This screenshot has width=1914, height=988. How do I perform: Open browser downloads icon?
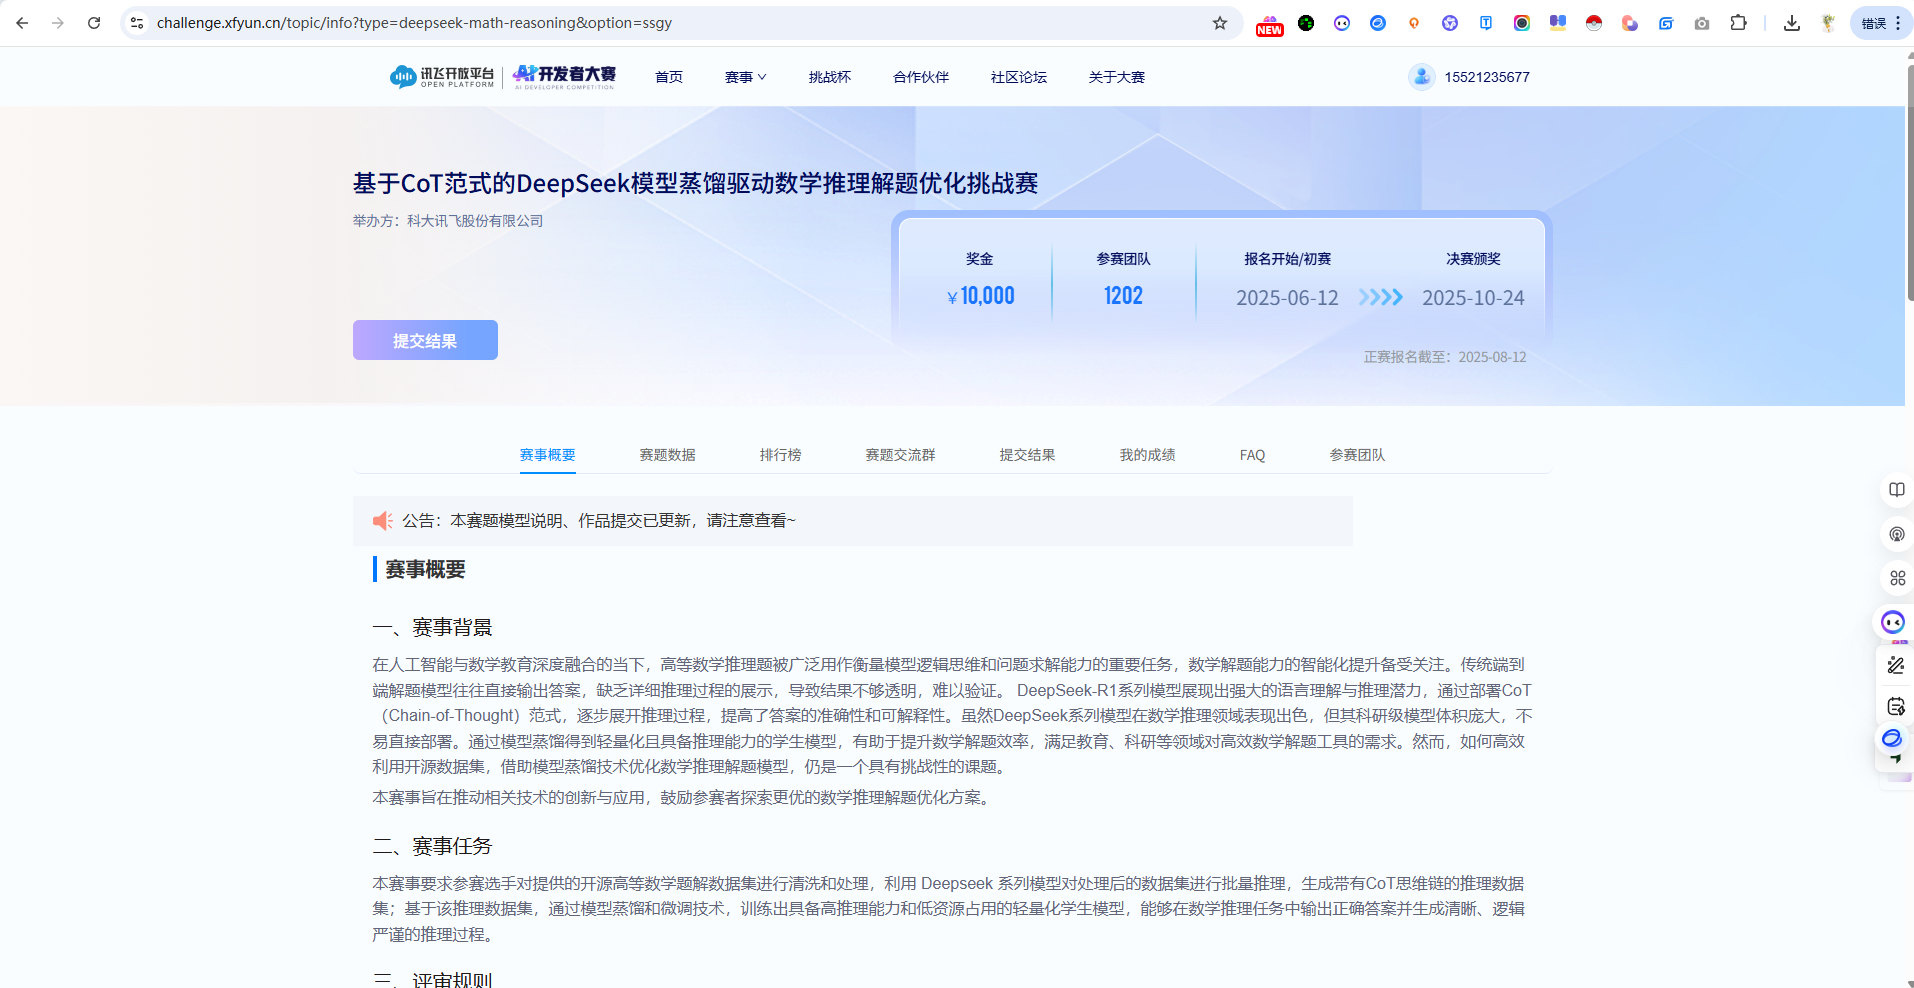click(1792, 23)
